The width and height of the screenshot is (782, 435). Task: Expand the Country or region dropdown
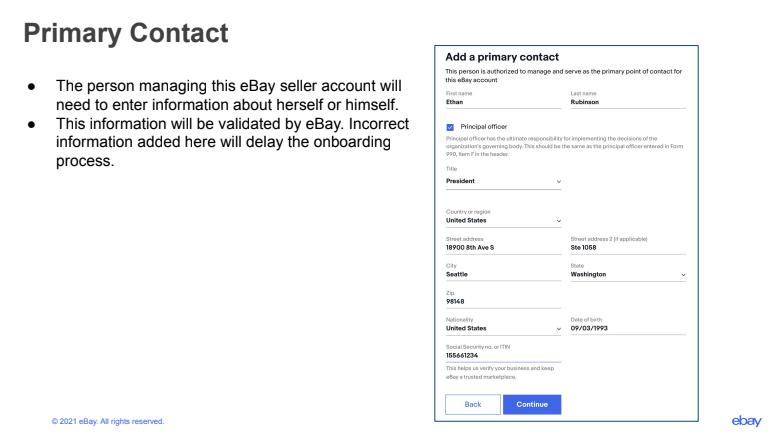pos(503,220)
